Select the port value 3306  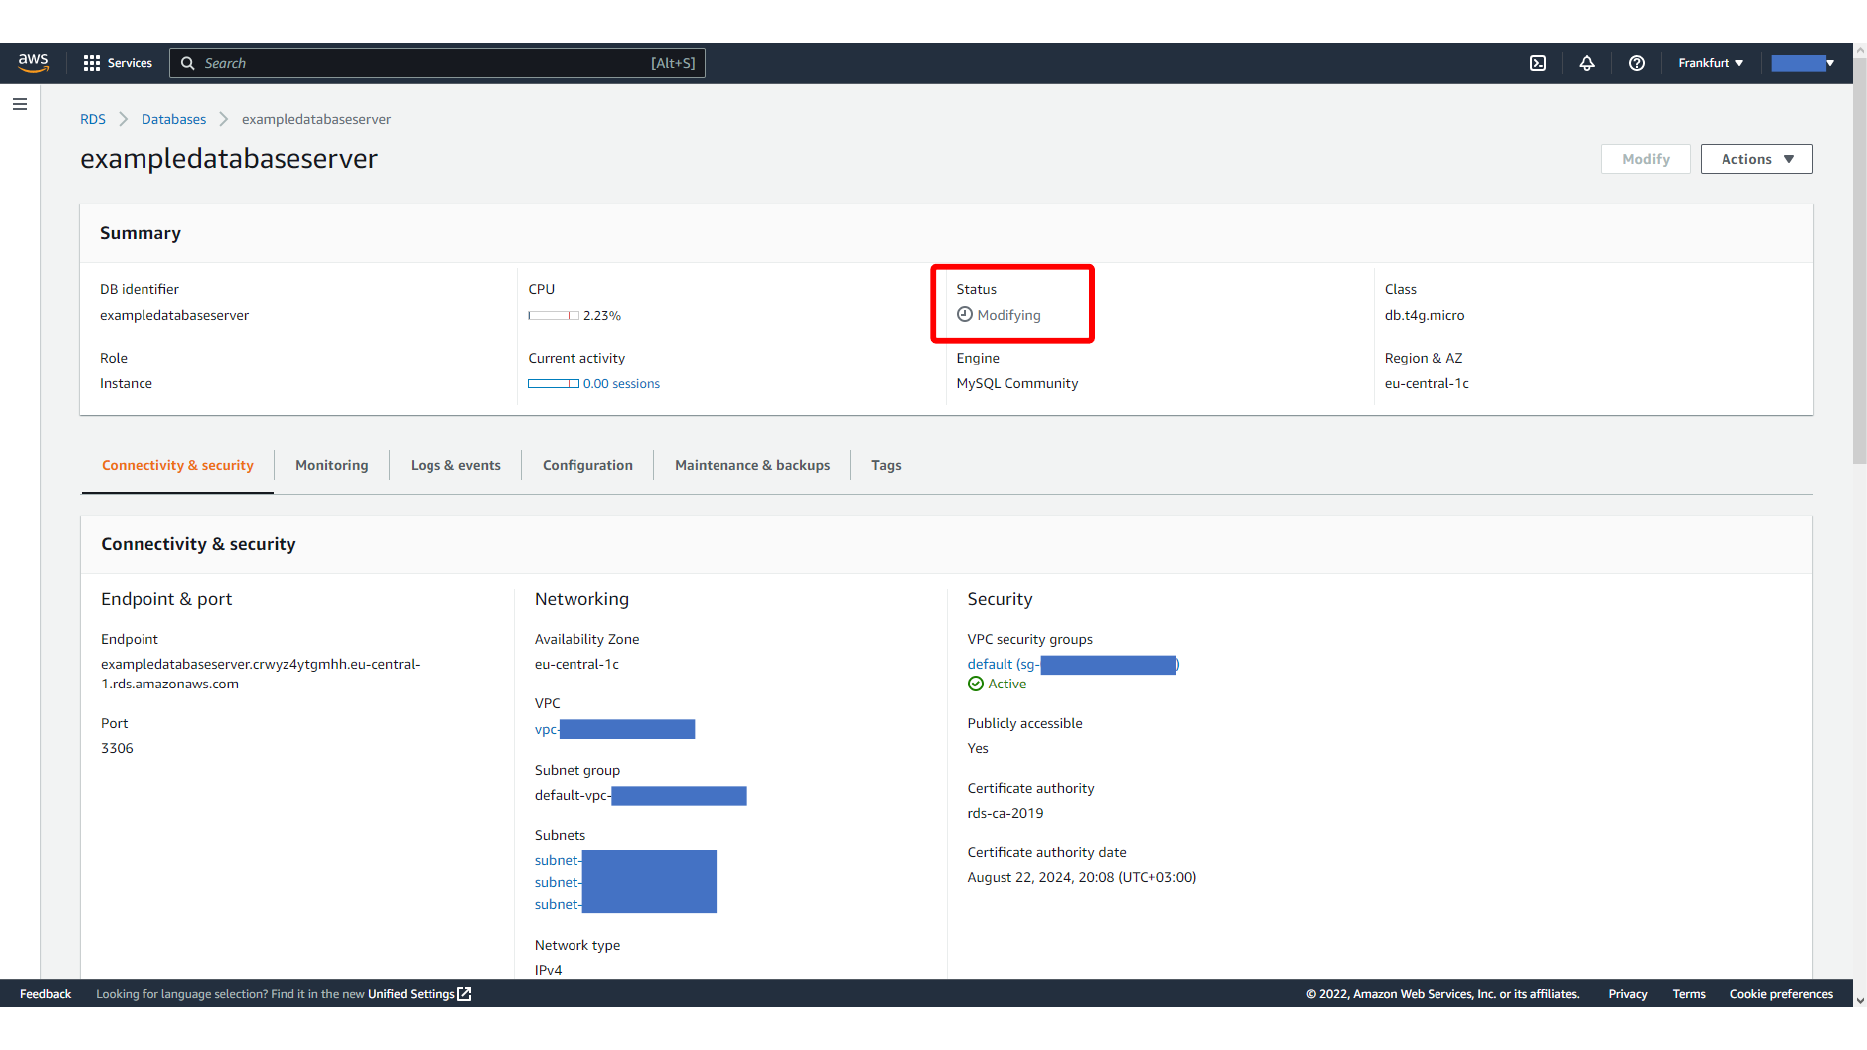(x=117, y=749)
